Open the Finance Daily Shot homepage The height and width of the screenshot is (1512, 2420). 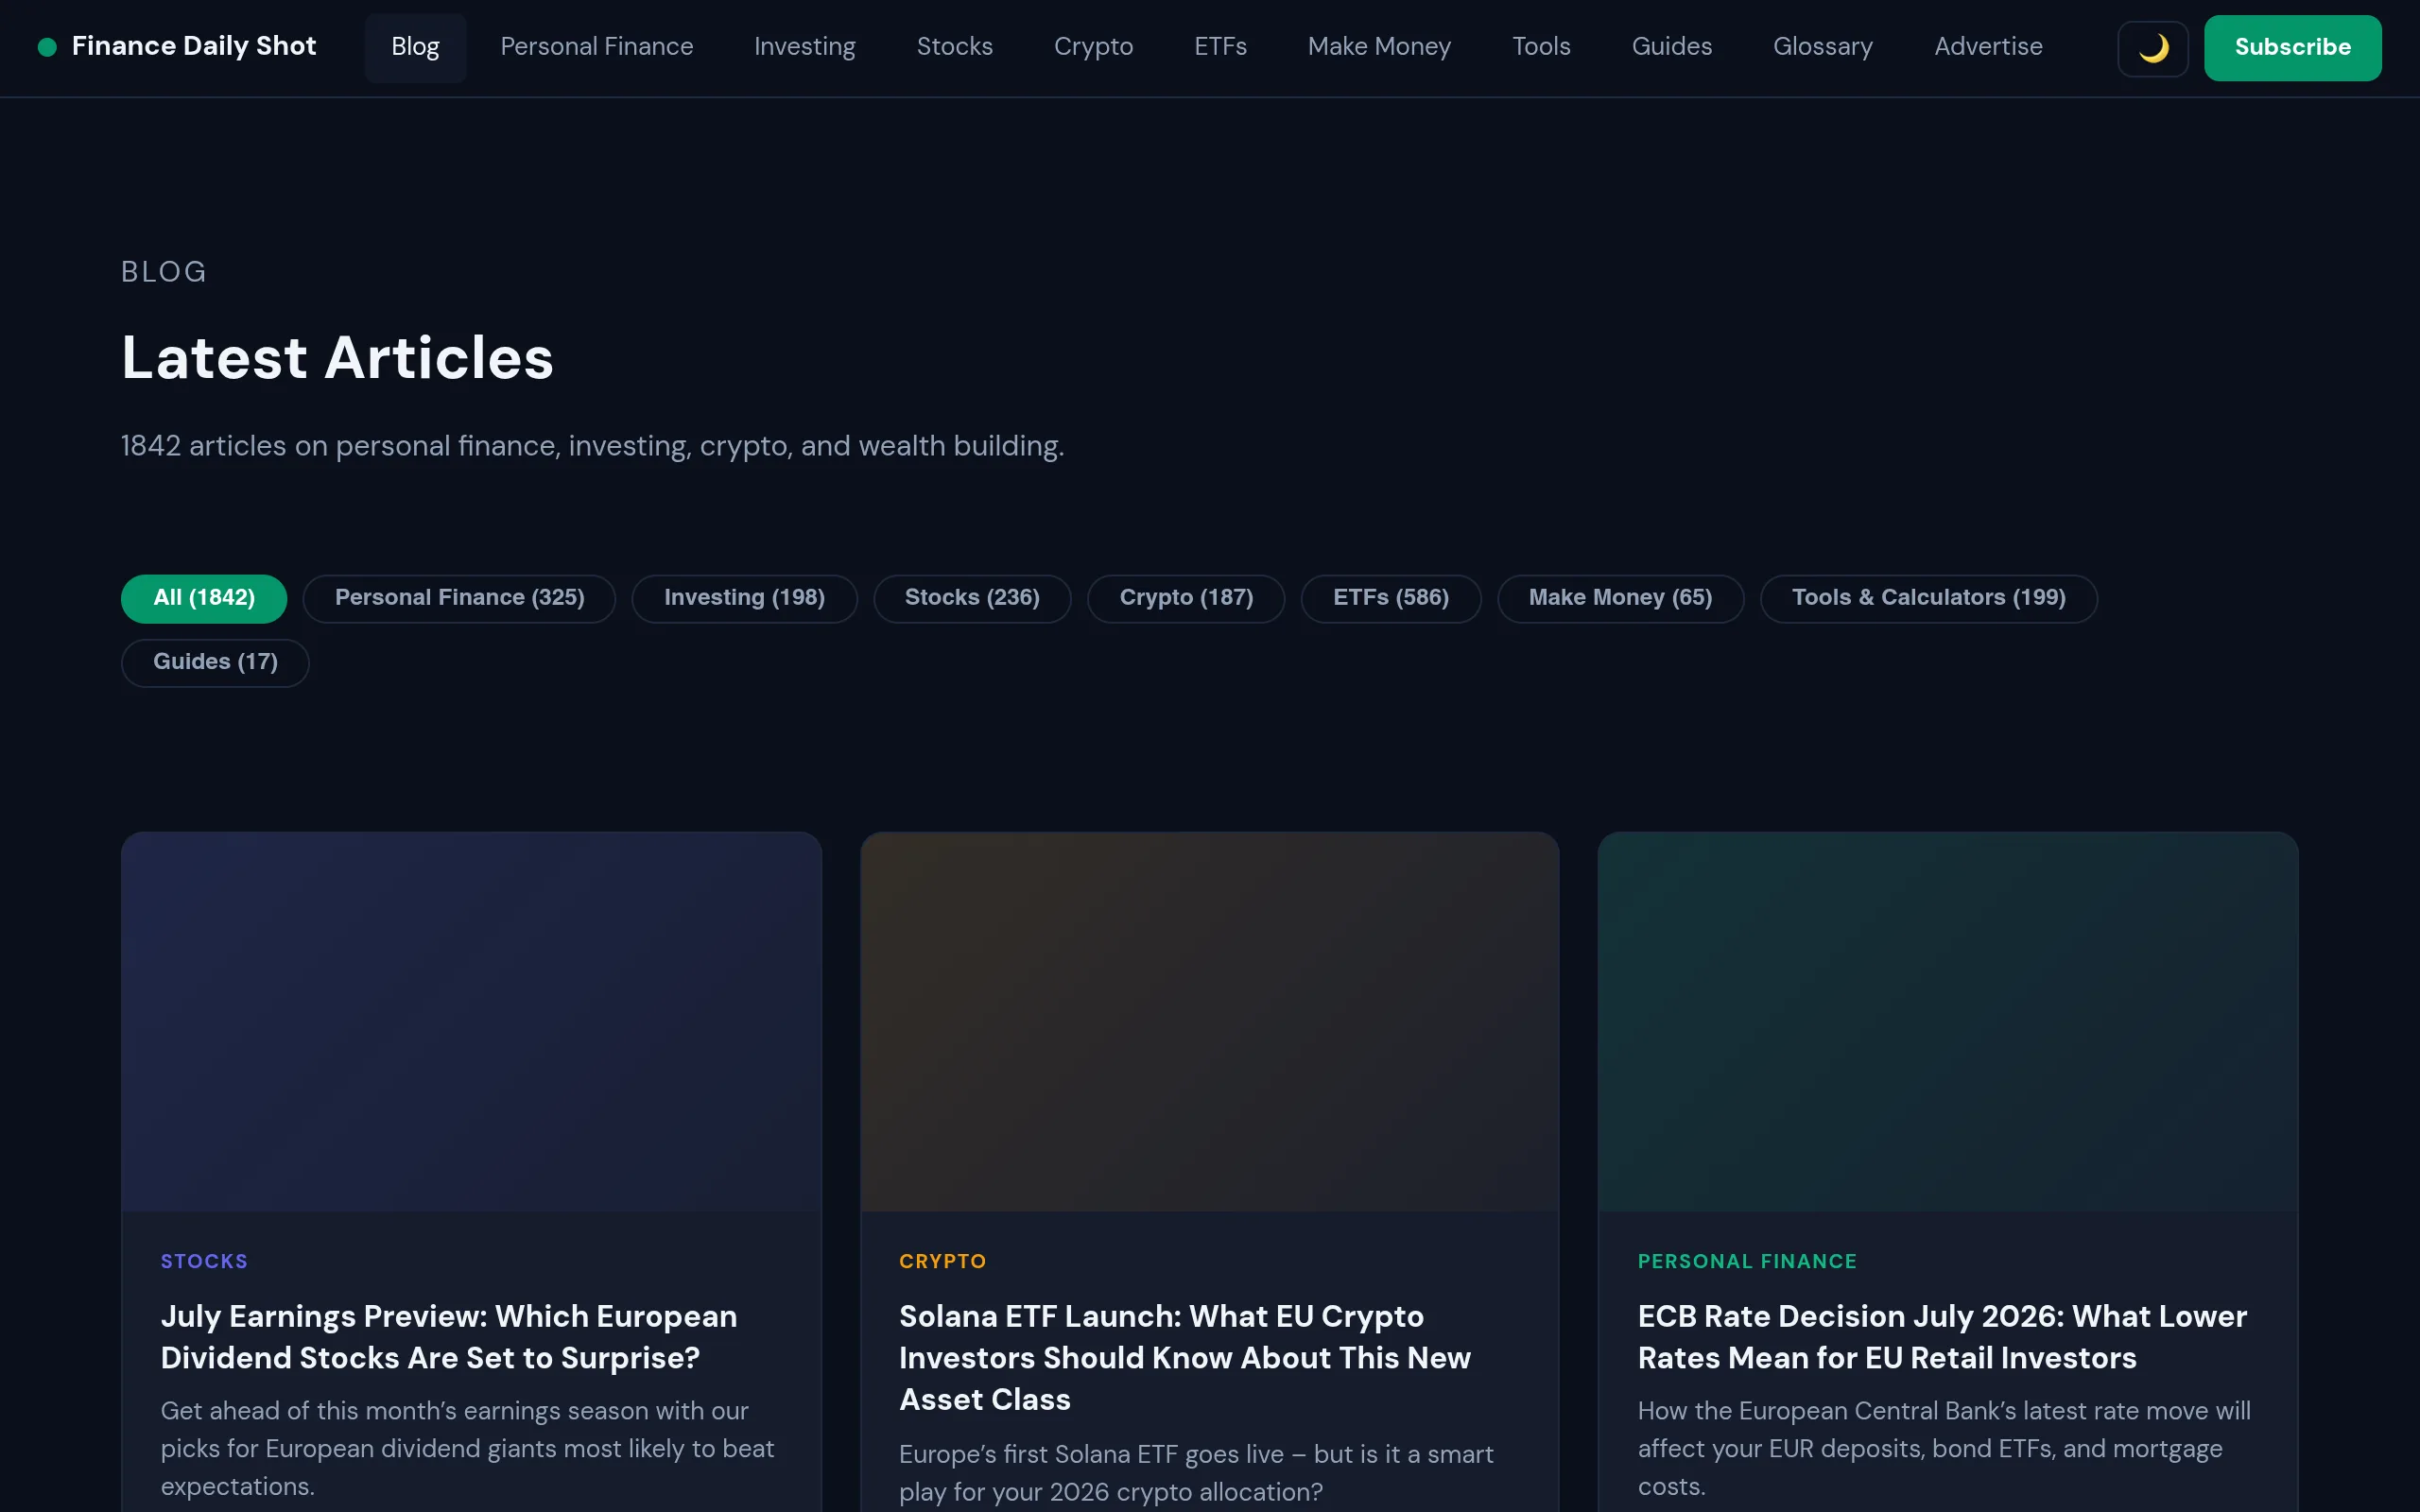[x=194, y=47]
